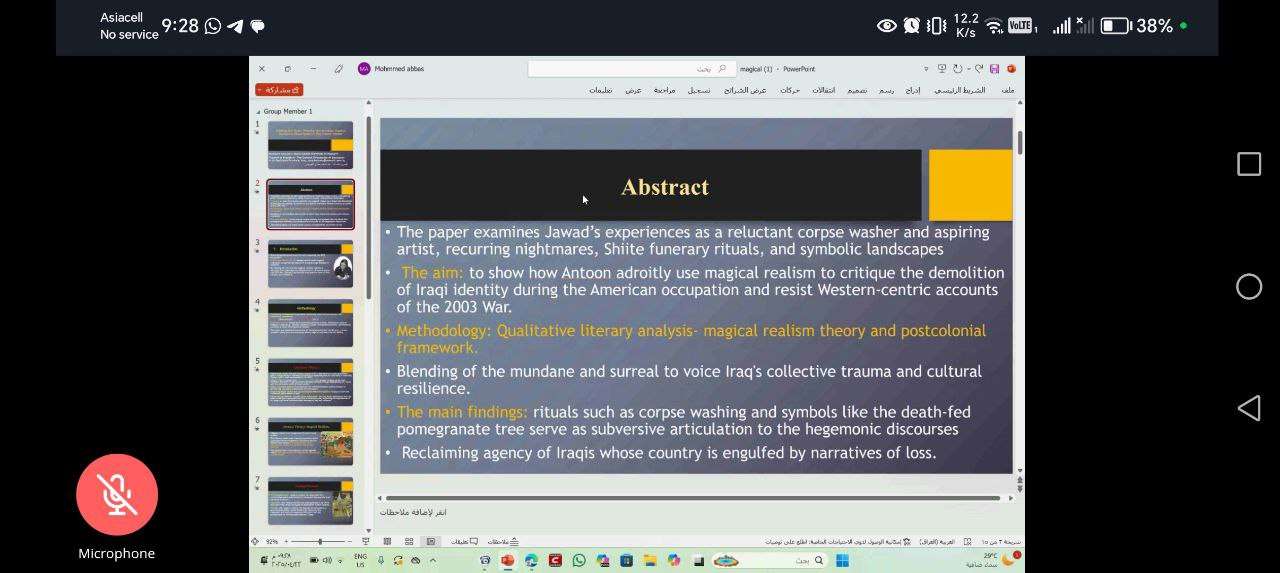The image size is (1280, 573).
Task: Click PowerPoint icon in the Windows taskbar
Action: pos(507,561)
